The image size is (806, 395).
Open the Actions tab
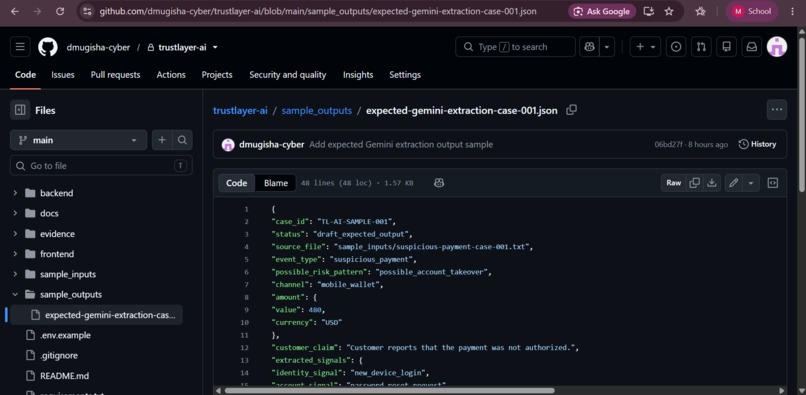[x=171, y=75]
